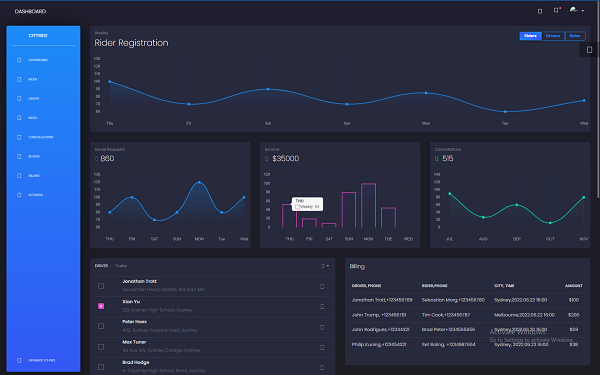Click the Review sidebar icon
This screenshot has height=375, width=600.
tap(19, 157)
